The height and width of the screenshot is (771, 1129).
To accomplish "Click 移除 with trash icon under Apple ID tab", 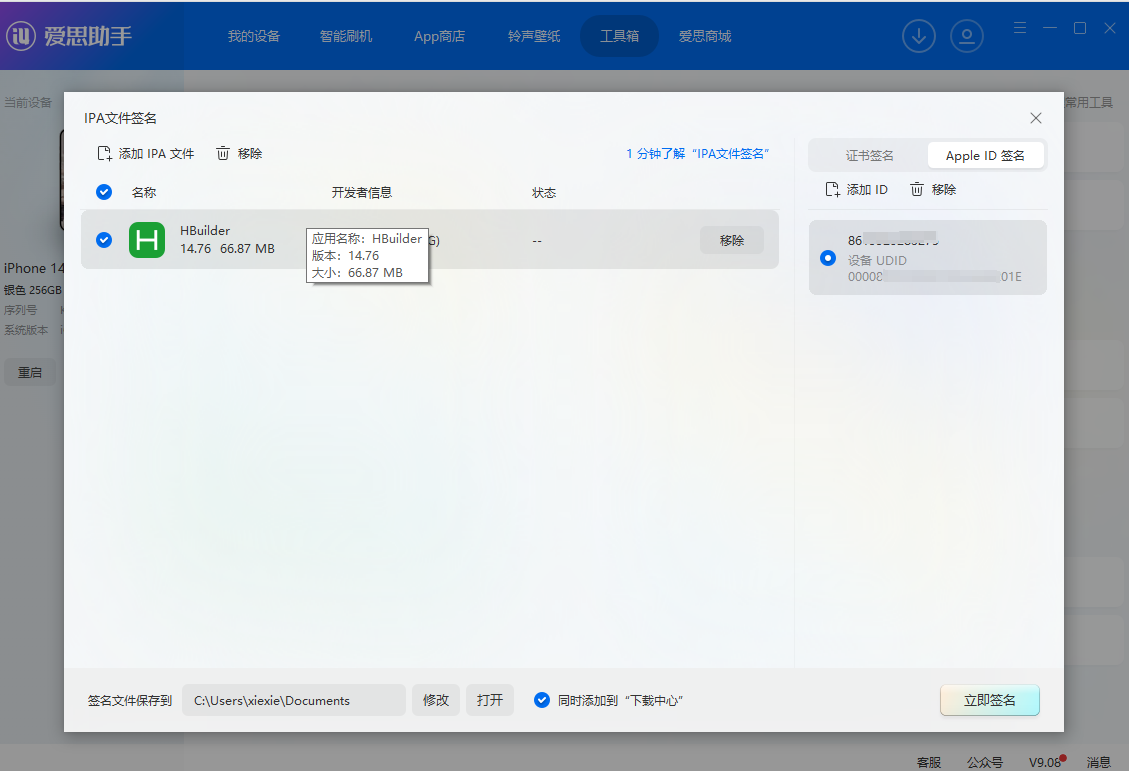I will (933, 189).
